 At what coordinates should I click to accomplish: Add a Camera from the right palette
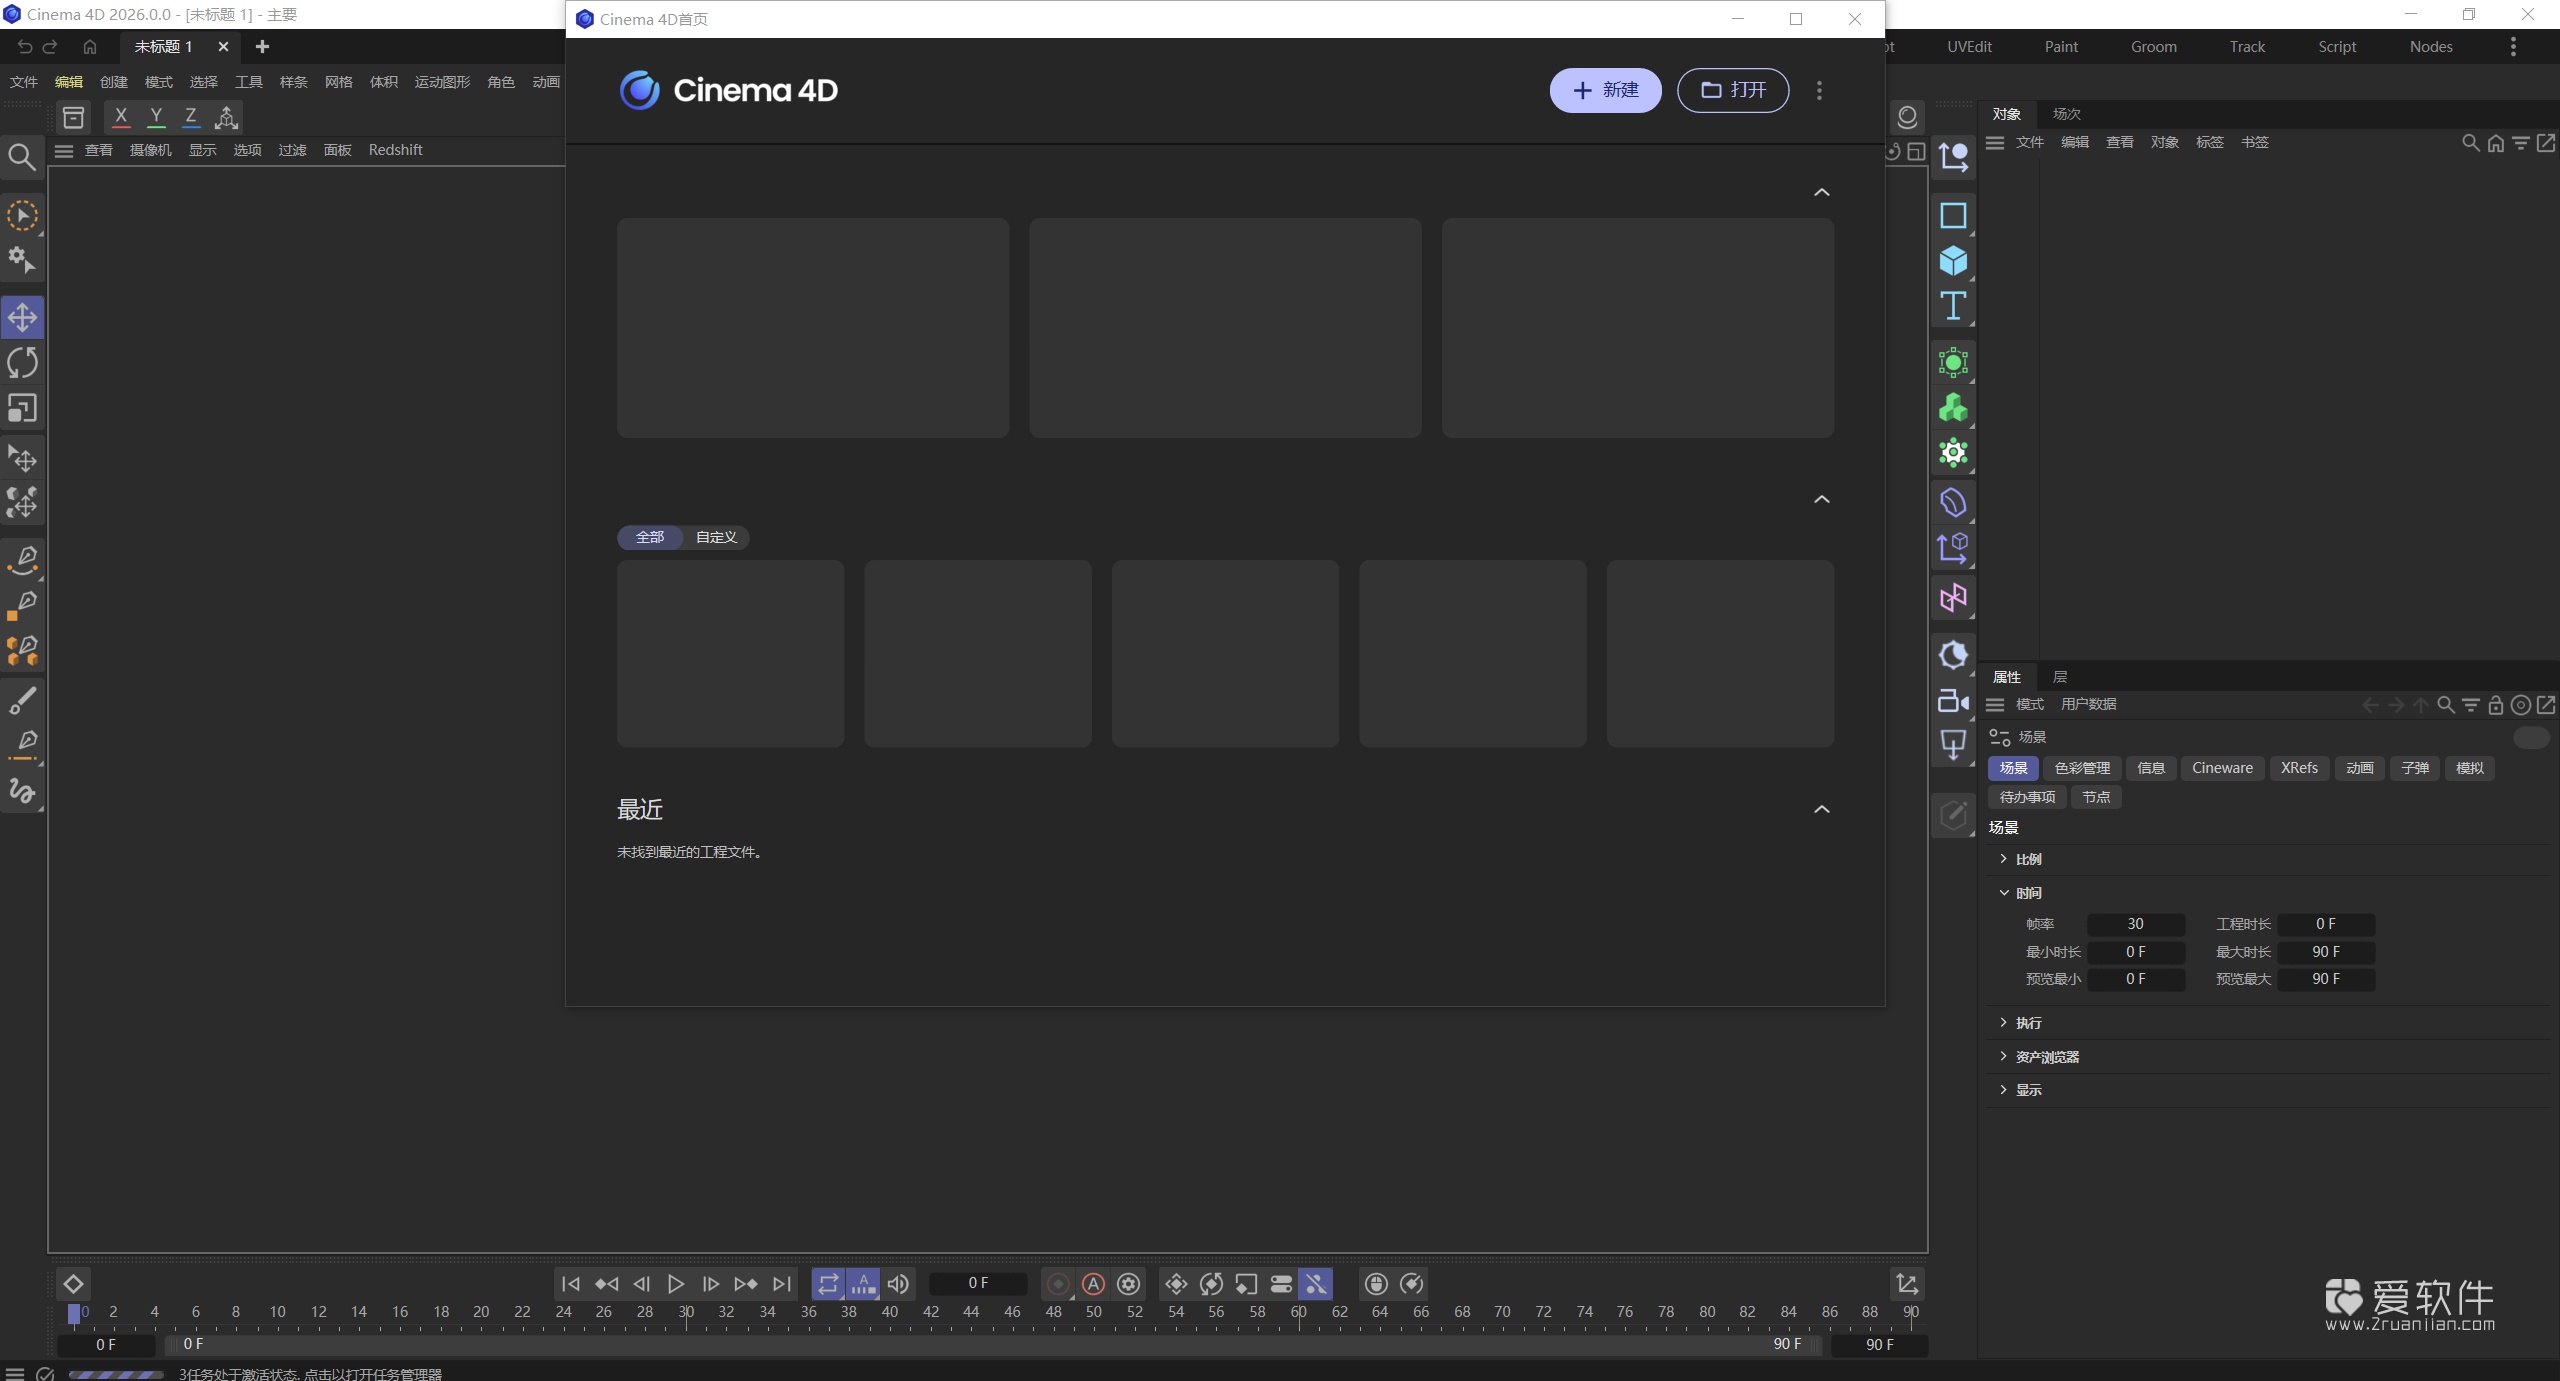(x=1952, y=701)
